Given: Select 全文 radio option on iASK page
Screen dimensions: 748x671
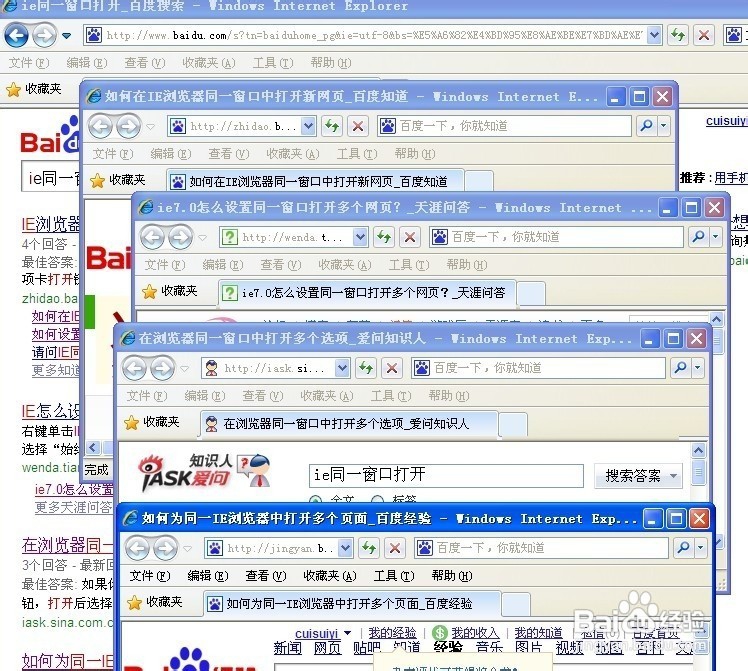Looking at the screenshot, I should 315,500.
